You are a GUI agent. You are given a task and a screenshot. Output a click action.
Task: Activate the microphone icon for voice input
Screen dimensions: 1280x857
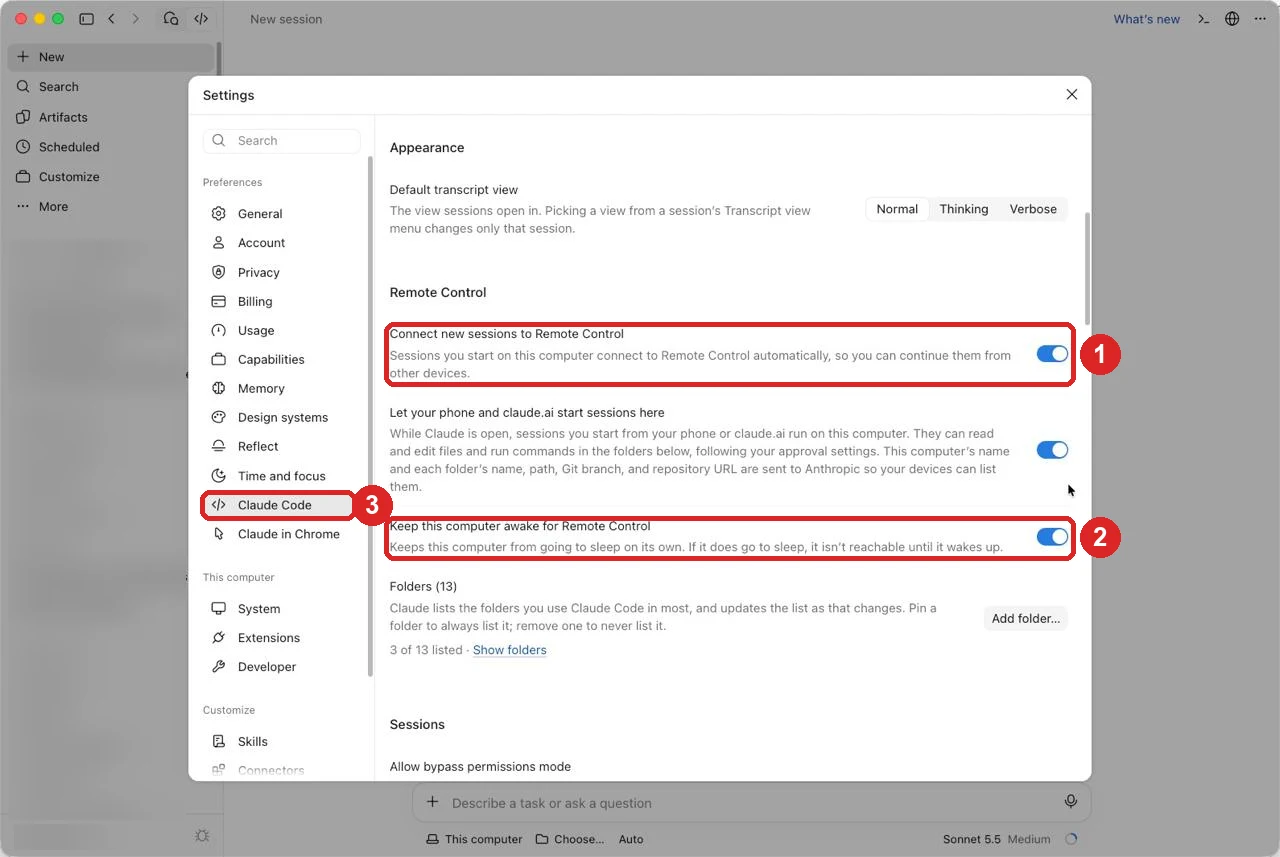coord(1071,802)
